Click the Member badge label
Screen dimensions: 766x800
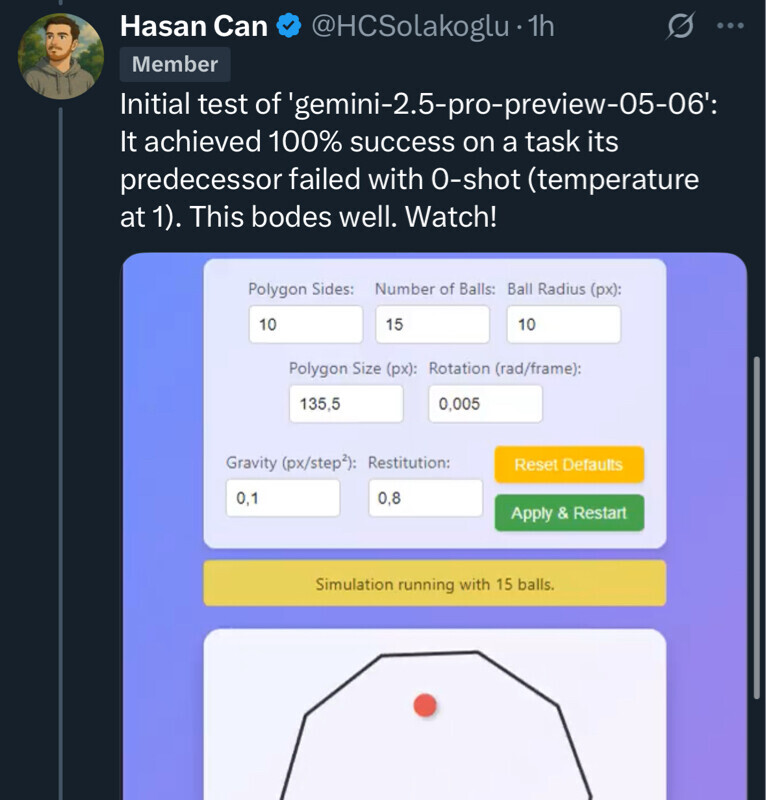pos(175,64)
